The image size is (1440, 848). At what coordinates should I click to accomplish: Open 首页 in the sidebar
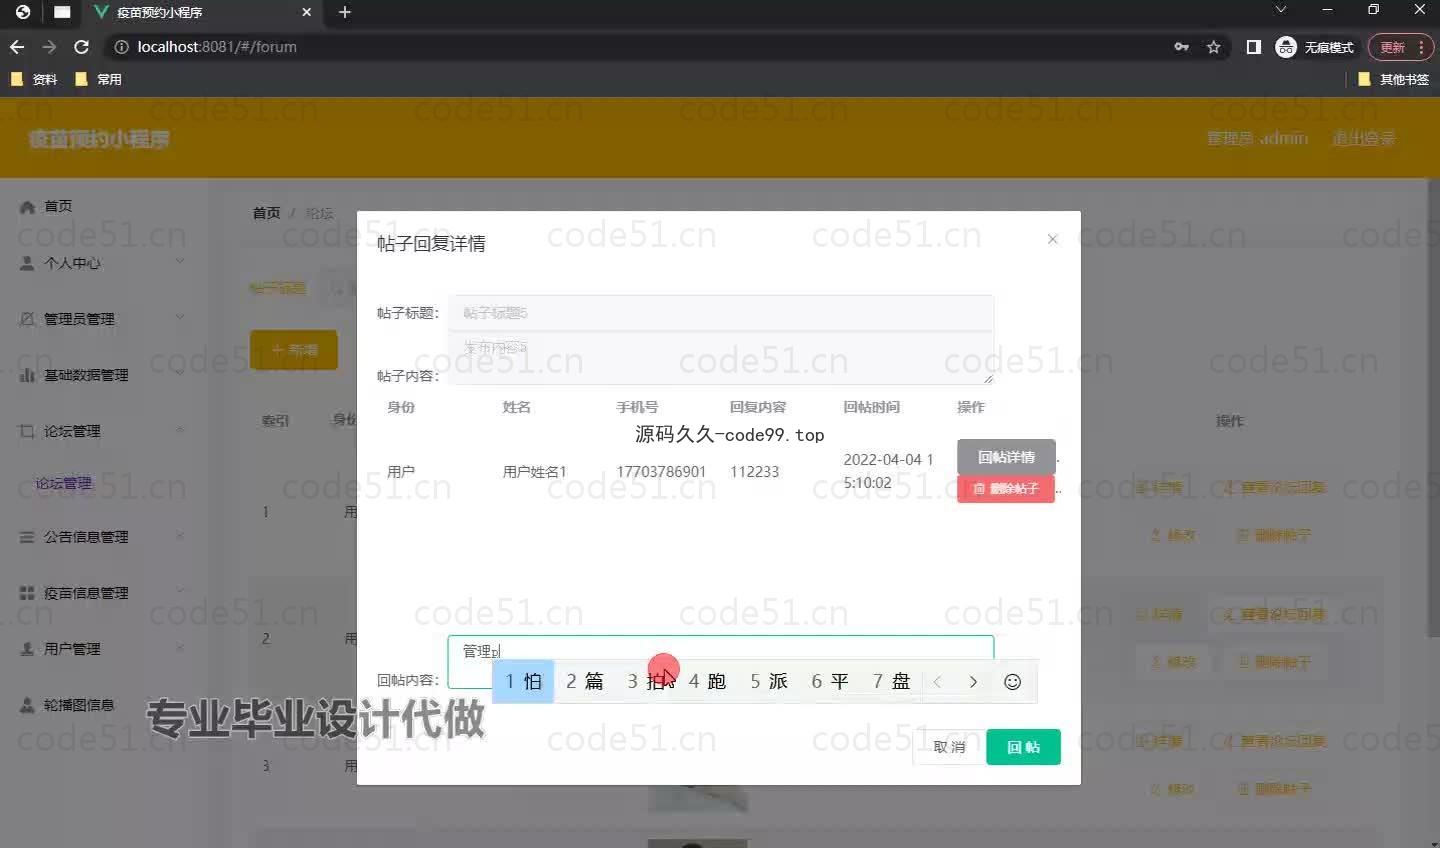coord(58,206)
